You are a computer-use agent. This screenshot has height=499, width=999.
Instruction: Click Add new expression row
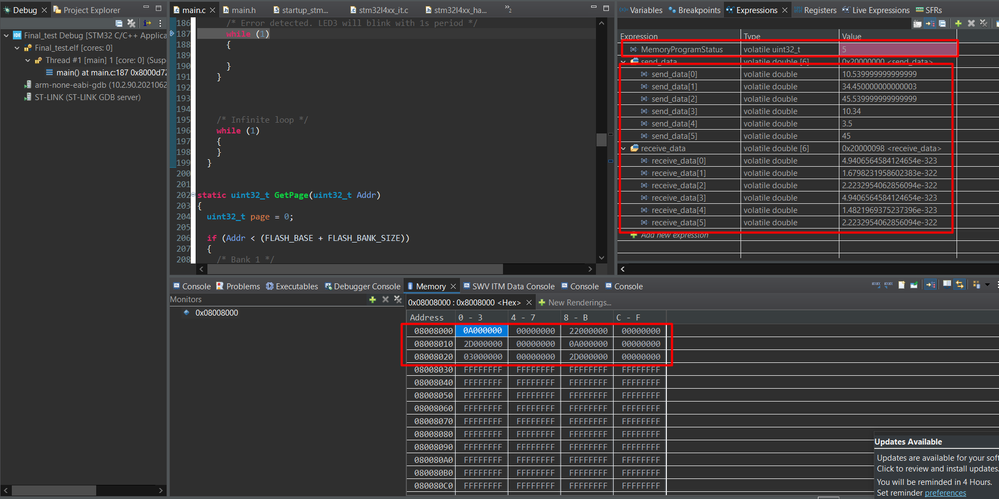pyautogui.click(x=675, y=235)
